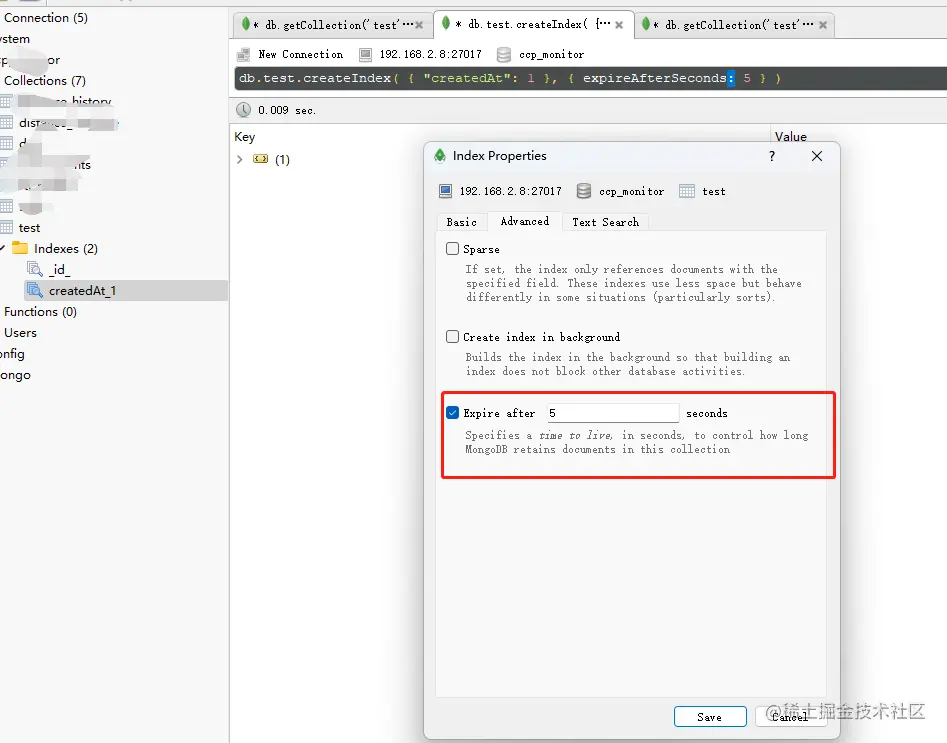
Task: Click the _id_ index icon
Action: point(35,269)
